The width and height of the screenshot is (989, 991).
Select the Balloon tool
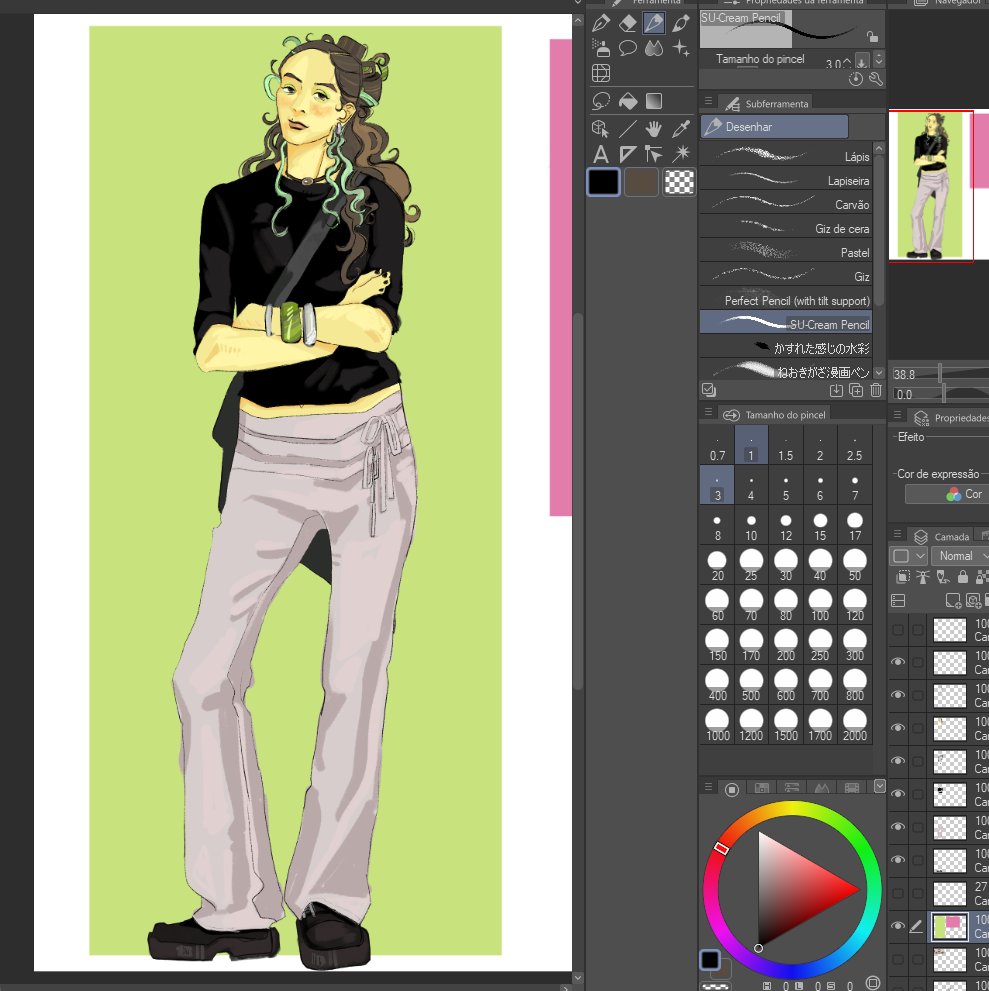pos(628,48)
